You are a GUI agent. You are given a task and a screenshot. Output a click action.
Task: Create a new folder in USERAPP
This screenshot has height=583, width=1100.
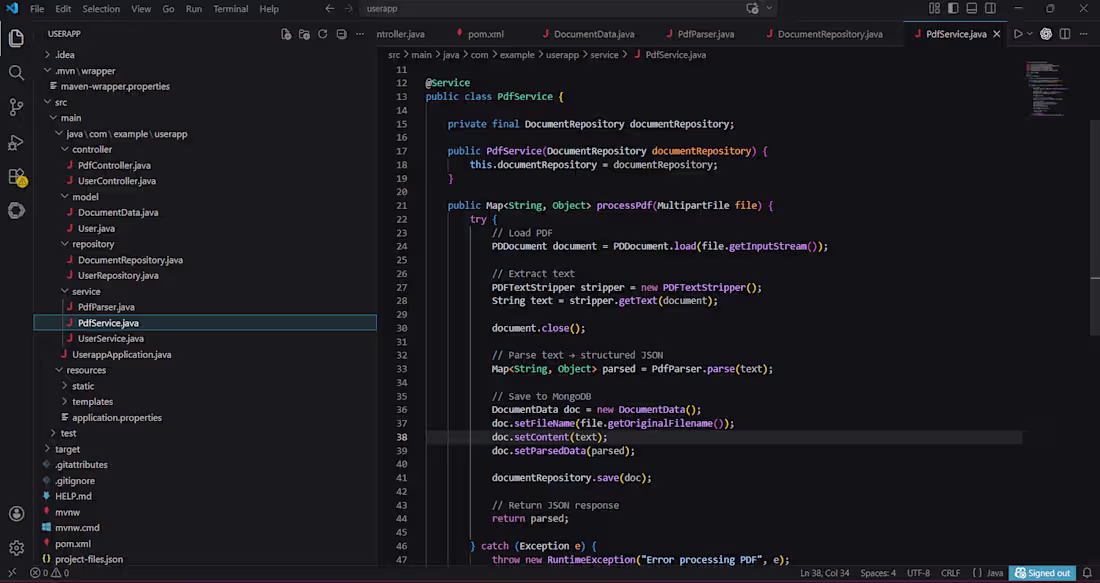pyautogui.click(x=304, y=33)
